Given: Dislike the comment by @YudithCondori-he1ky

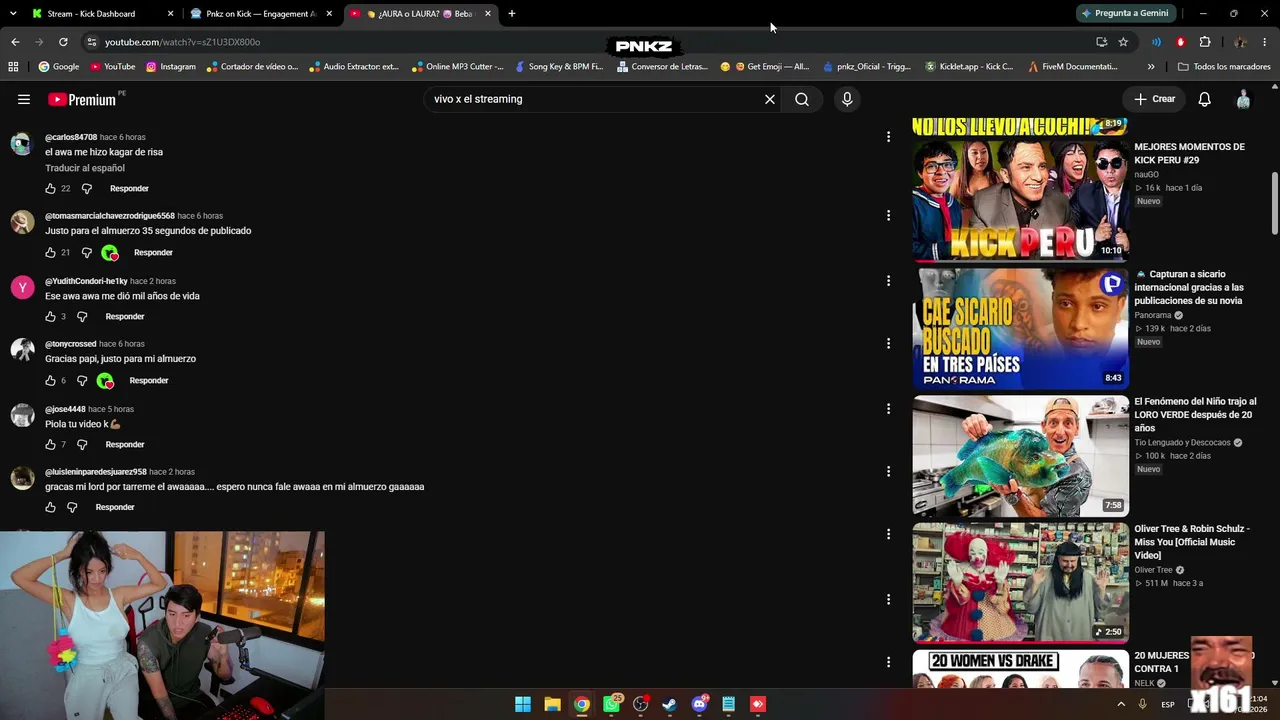Looking at the screenshot, I should [82, 316].
